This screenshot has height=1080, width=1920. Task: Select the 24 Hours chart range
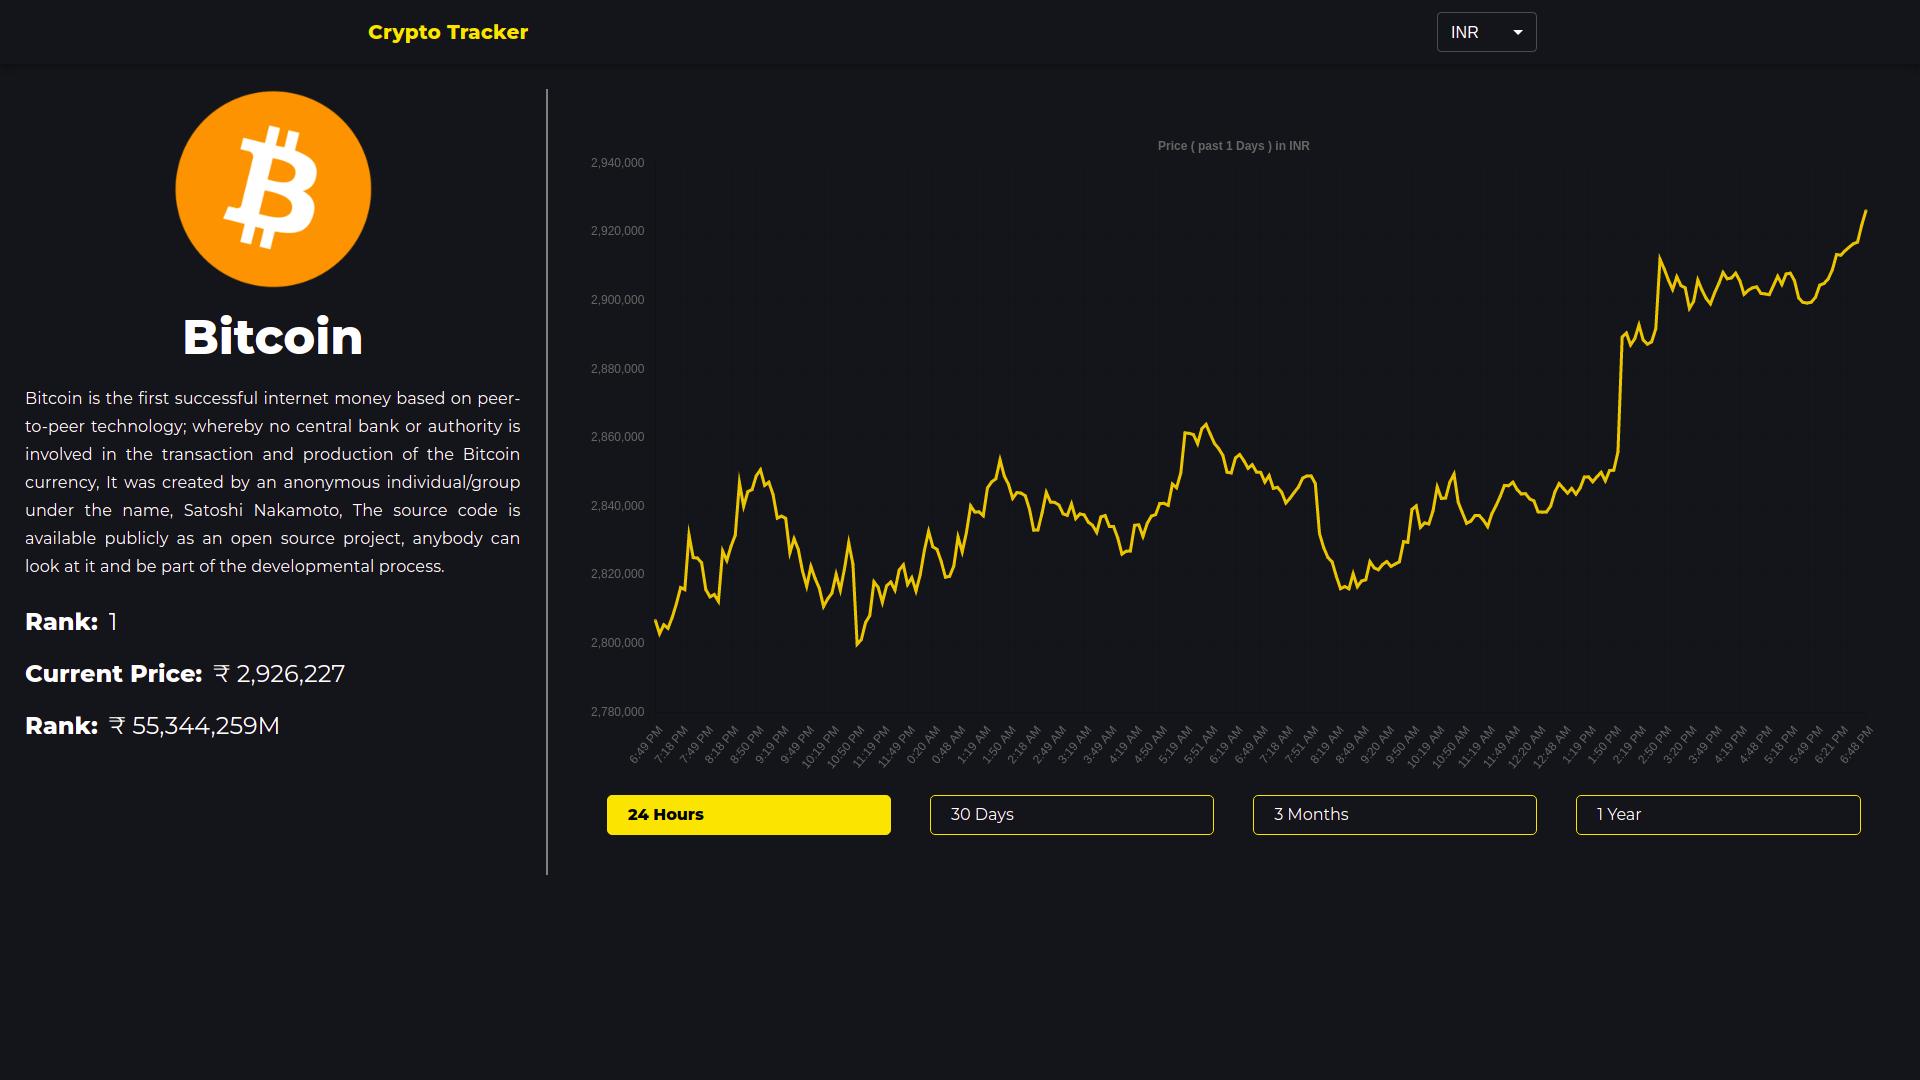748,815
